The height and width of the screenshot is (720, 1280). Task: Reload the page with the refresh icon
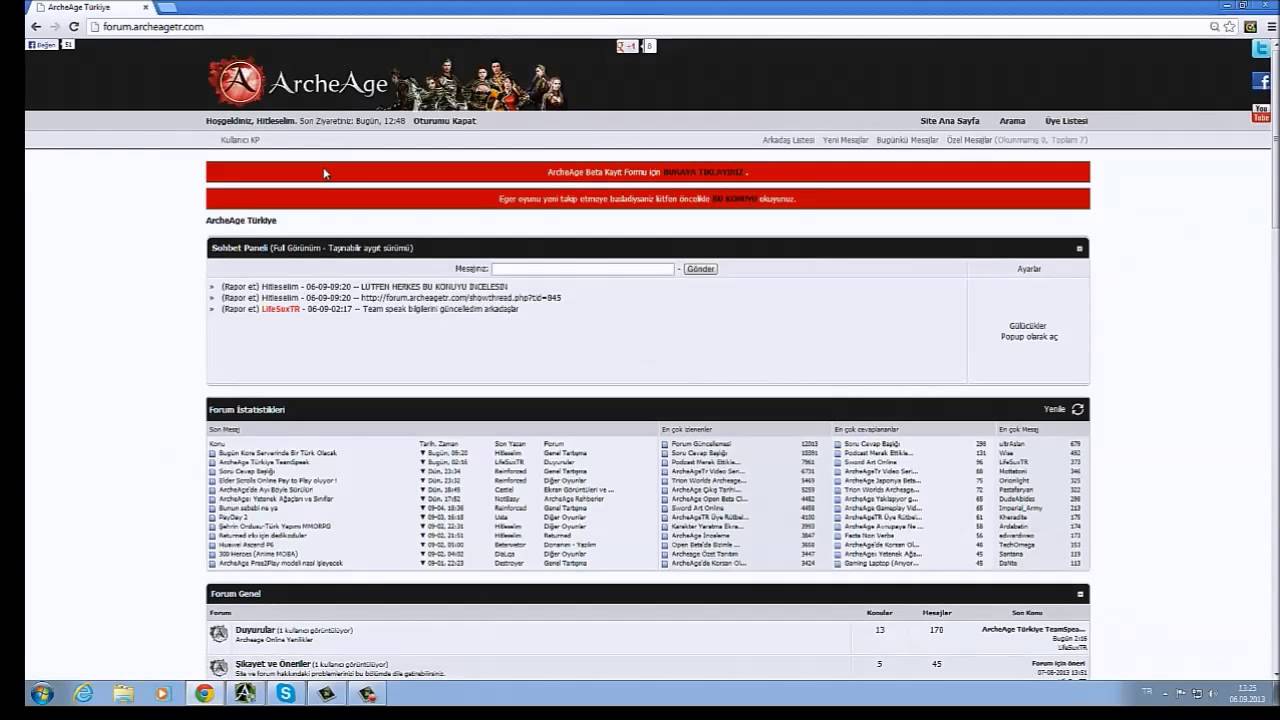pos(74,27)
